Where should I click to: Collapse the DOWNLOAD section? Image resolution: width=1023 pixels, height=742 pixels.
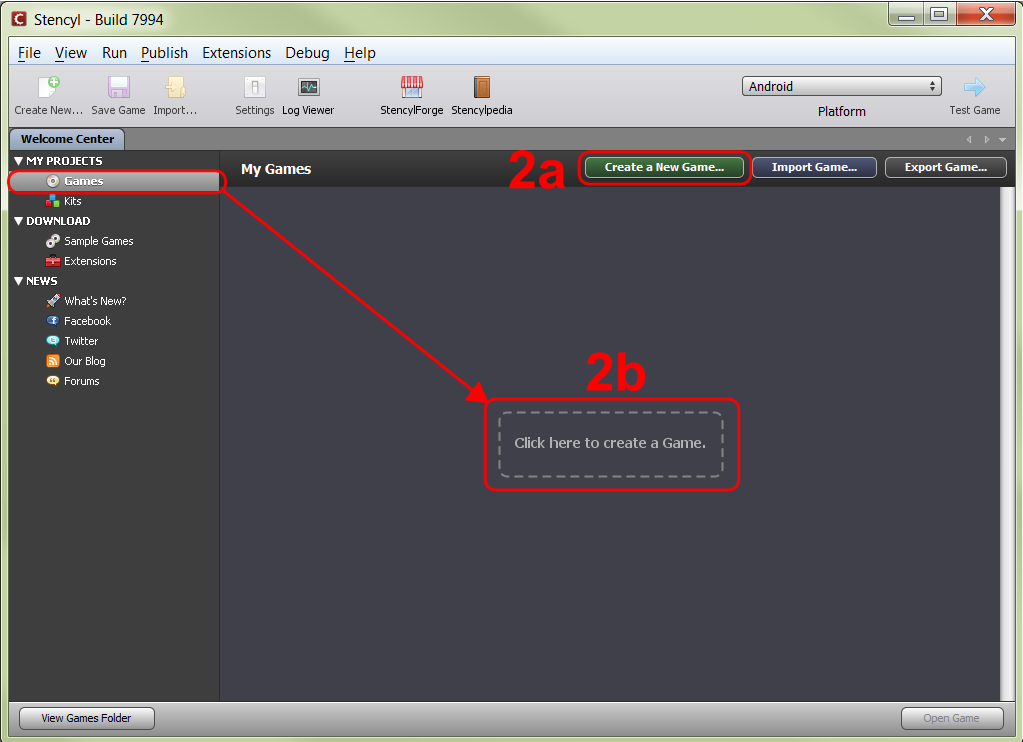[18, 221]
